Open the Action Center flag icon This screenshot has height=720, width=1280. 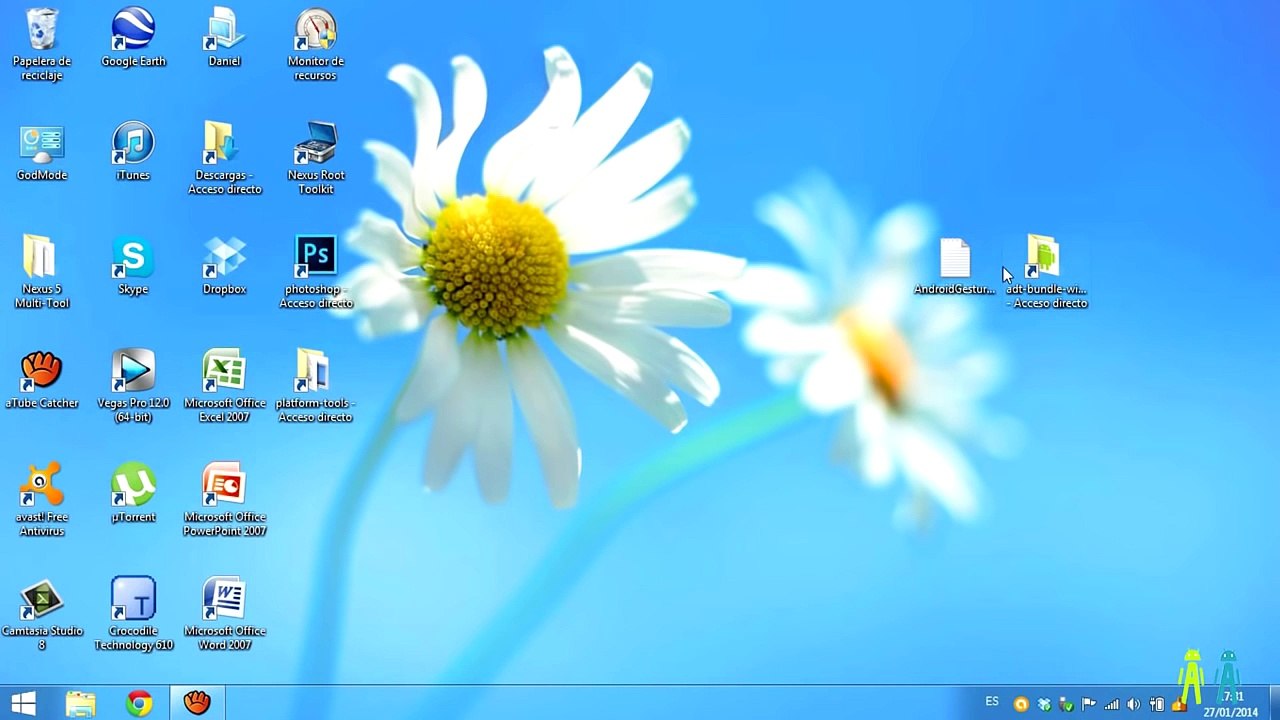tap(1088, 705)
